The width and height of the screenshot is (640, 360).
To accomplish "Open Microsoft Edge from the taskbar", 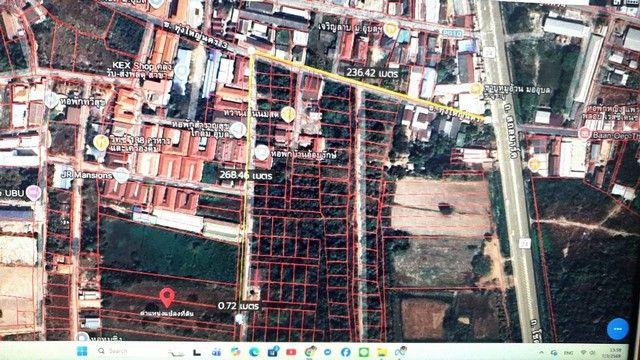I will [x=254, y=351].
